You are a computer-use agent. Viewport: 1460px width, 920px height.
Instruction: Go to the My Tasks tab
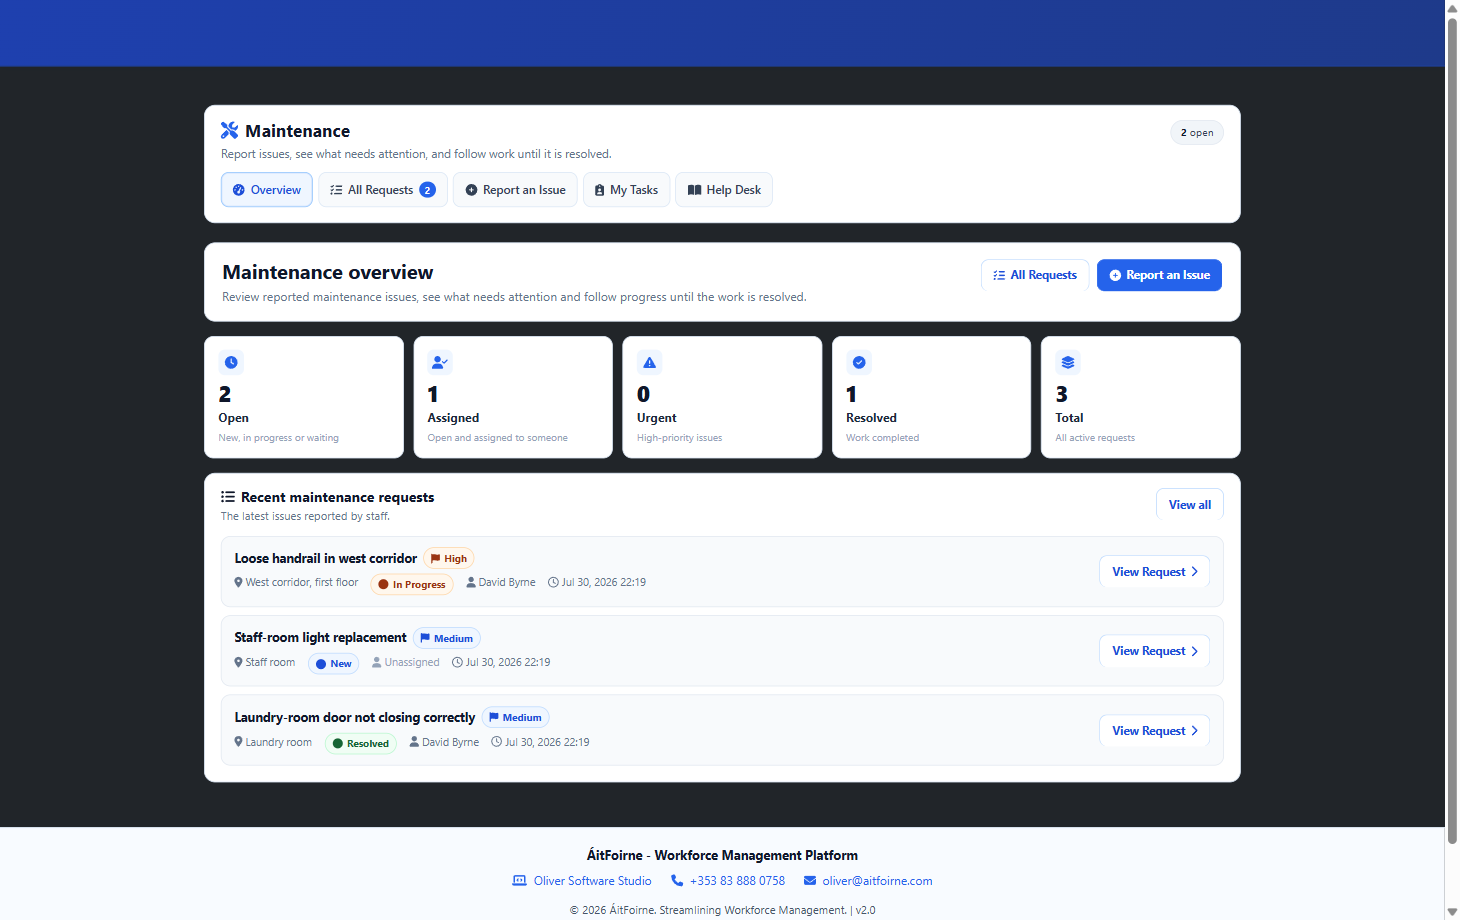(x=626, y=190)
